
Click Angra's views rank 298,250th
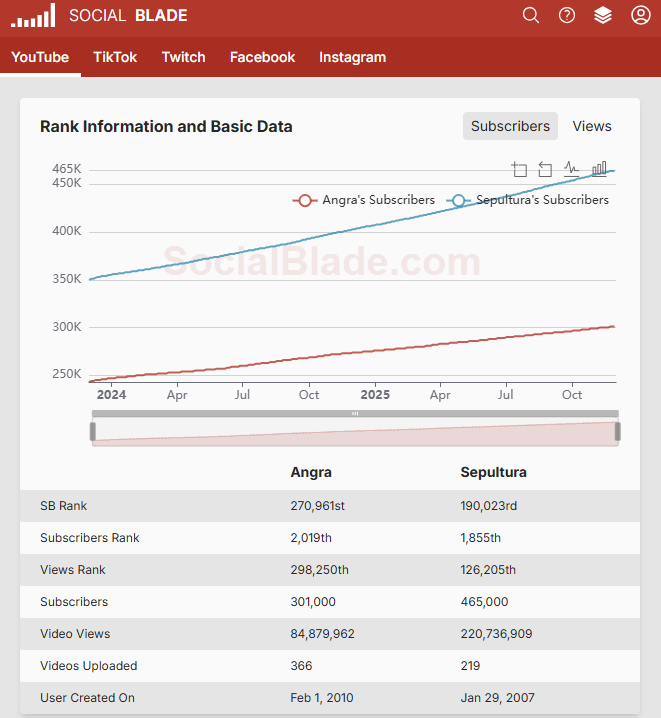tap(320, 570)
